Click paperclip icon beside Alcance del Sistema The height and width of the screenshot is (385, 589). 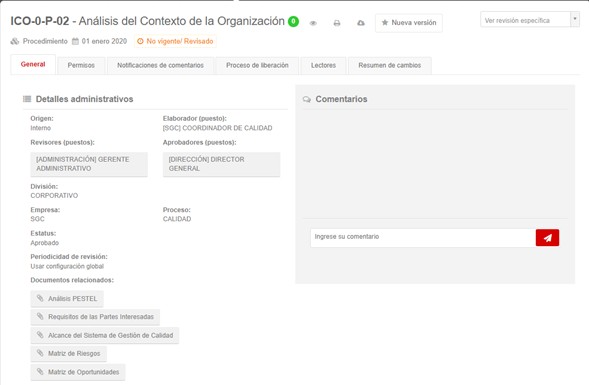tap(40, 335)
